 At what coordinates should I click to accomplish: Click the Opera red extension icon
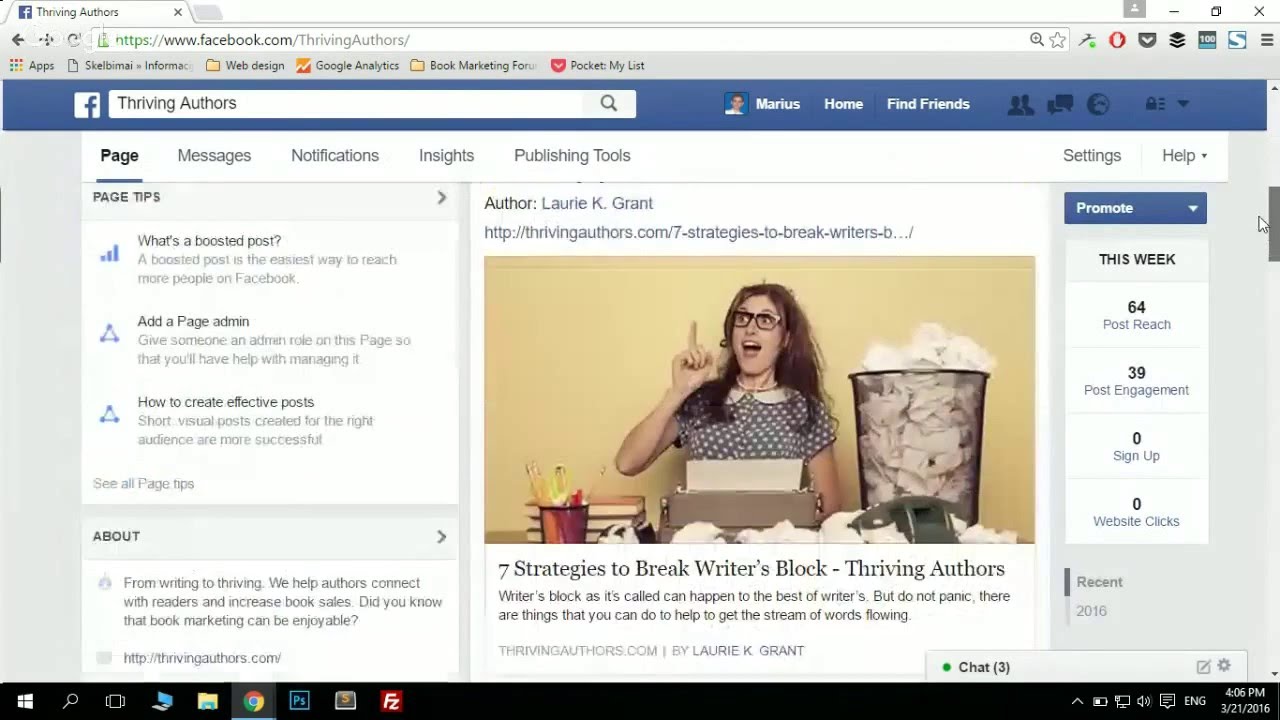pyautogui.click(x=1117, y=40)
